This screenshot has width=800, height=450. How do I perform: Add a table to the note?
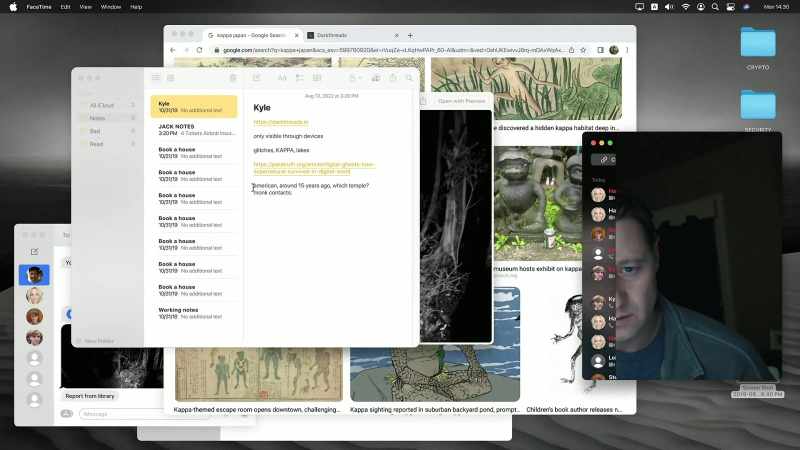[x=317, y=78]
